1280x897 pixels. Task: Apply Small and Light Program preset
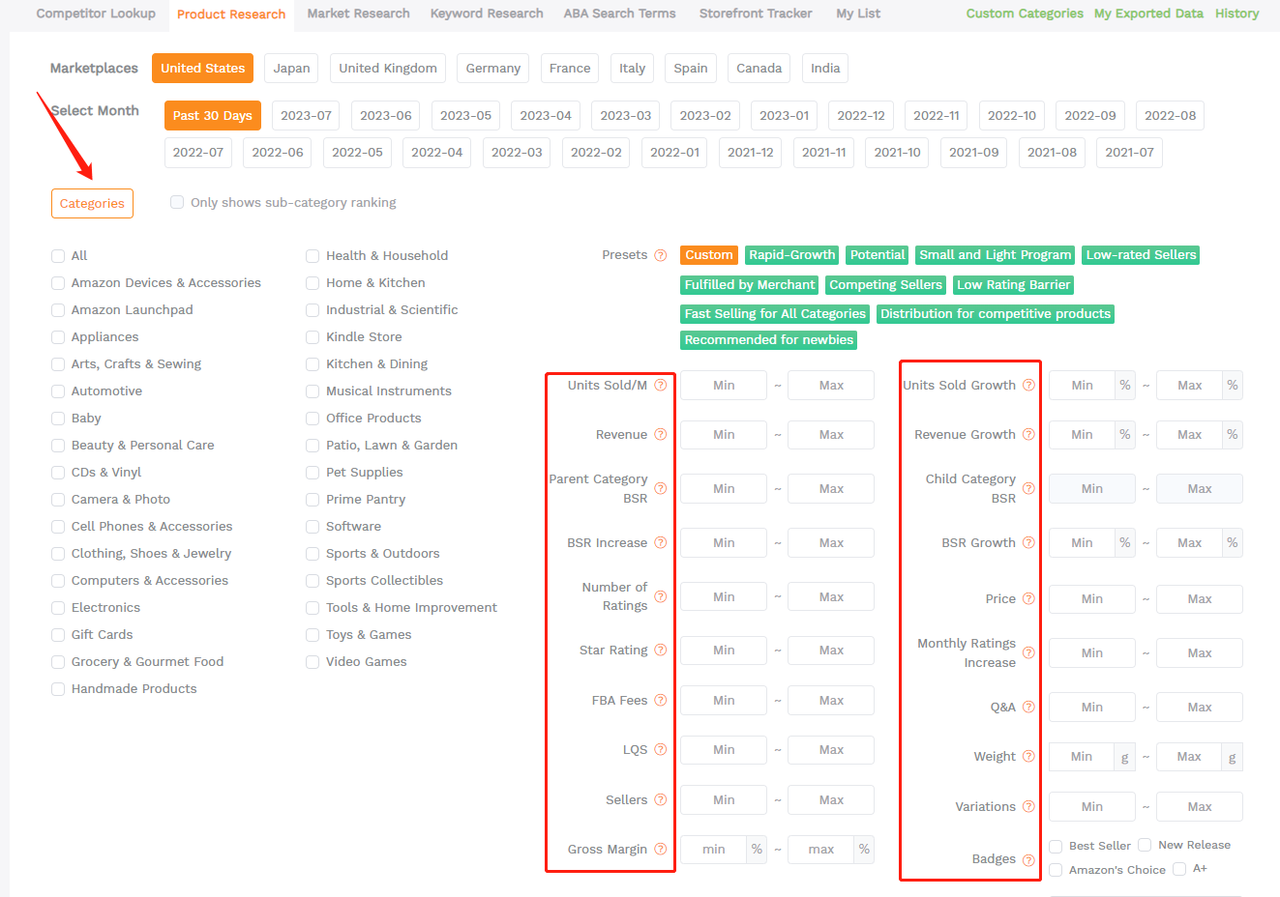coord(995,255)
